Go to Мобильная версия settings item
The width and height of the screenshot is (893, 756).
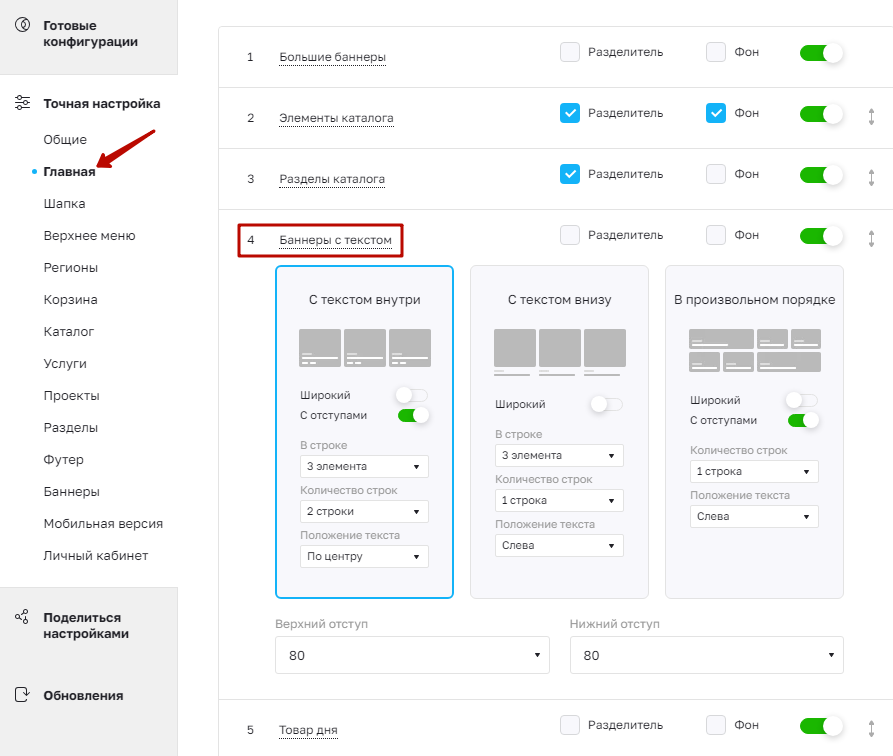(x=103, y=524)
